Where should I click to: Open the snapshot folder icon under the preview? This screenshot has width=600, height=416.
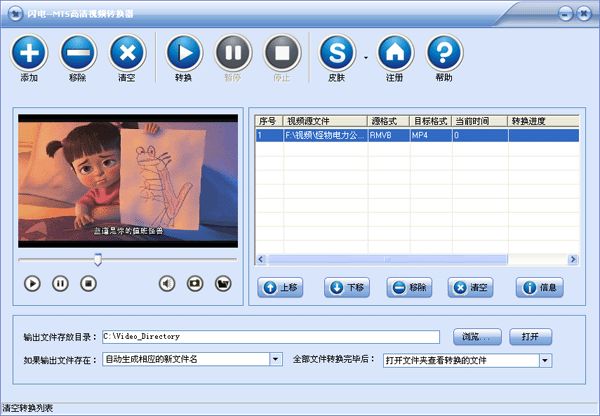(223, 283)
